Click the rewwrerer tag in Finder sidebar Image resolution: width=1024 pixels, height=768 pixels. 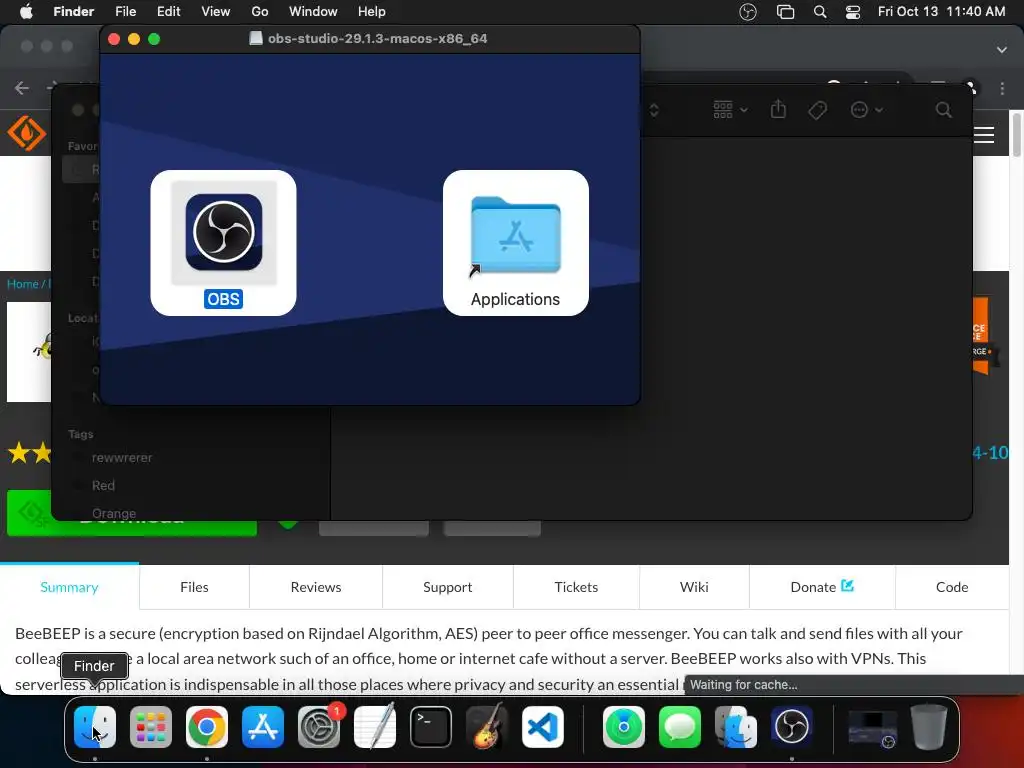pos(121,458)
